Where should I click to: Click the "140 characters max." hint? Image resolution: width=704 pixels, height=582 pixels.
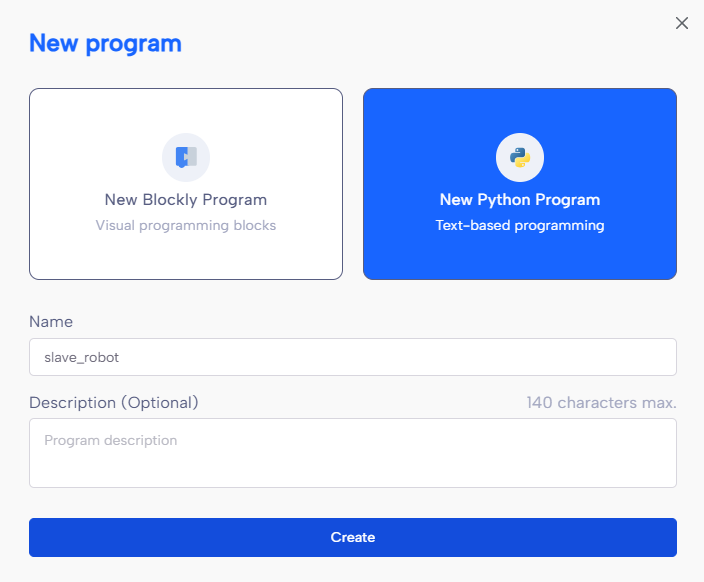[x=601, y=403]
